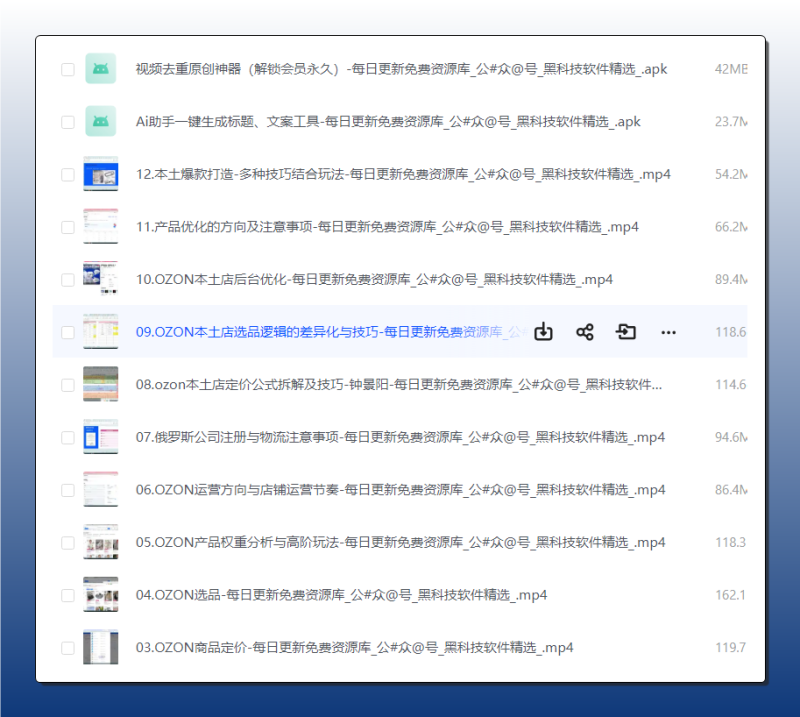The width and height of the screenshot is (800, 717).
Task: Check the 08.ozon本土店定价公式 file checkbox
Action: coord(67,384)
